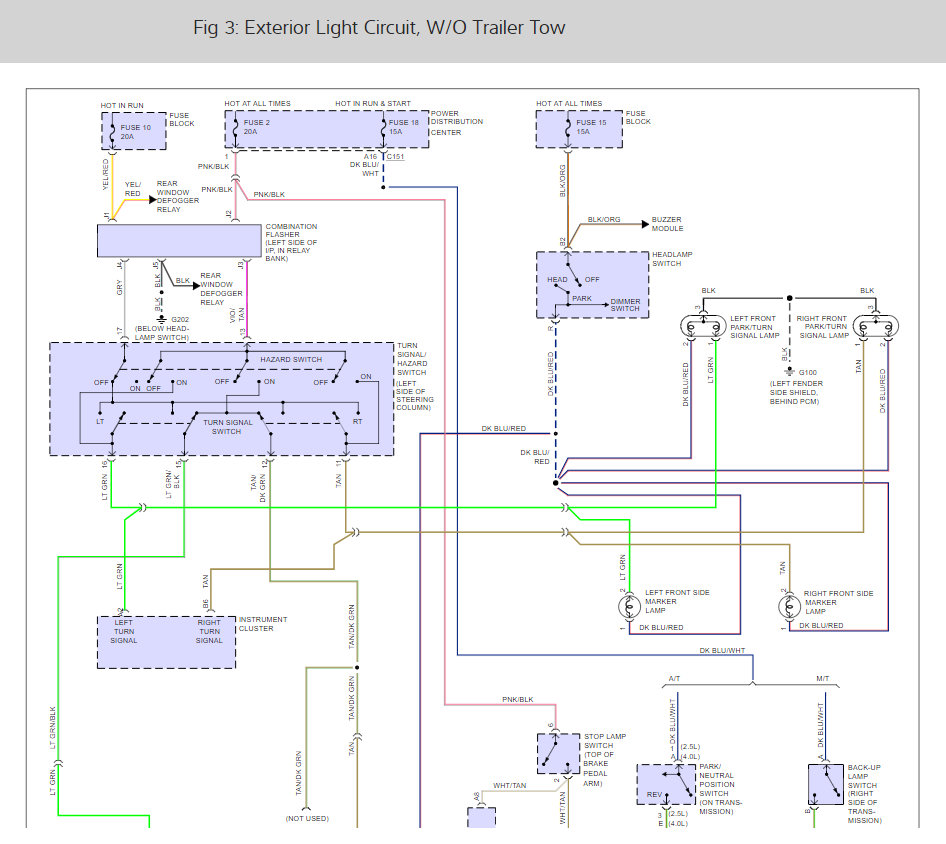
Task: Click the 'PARK' position in headlamp switch
Action: point(582,298)
